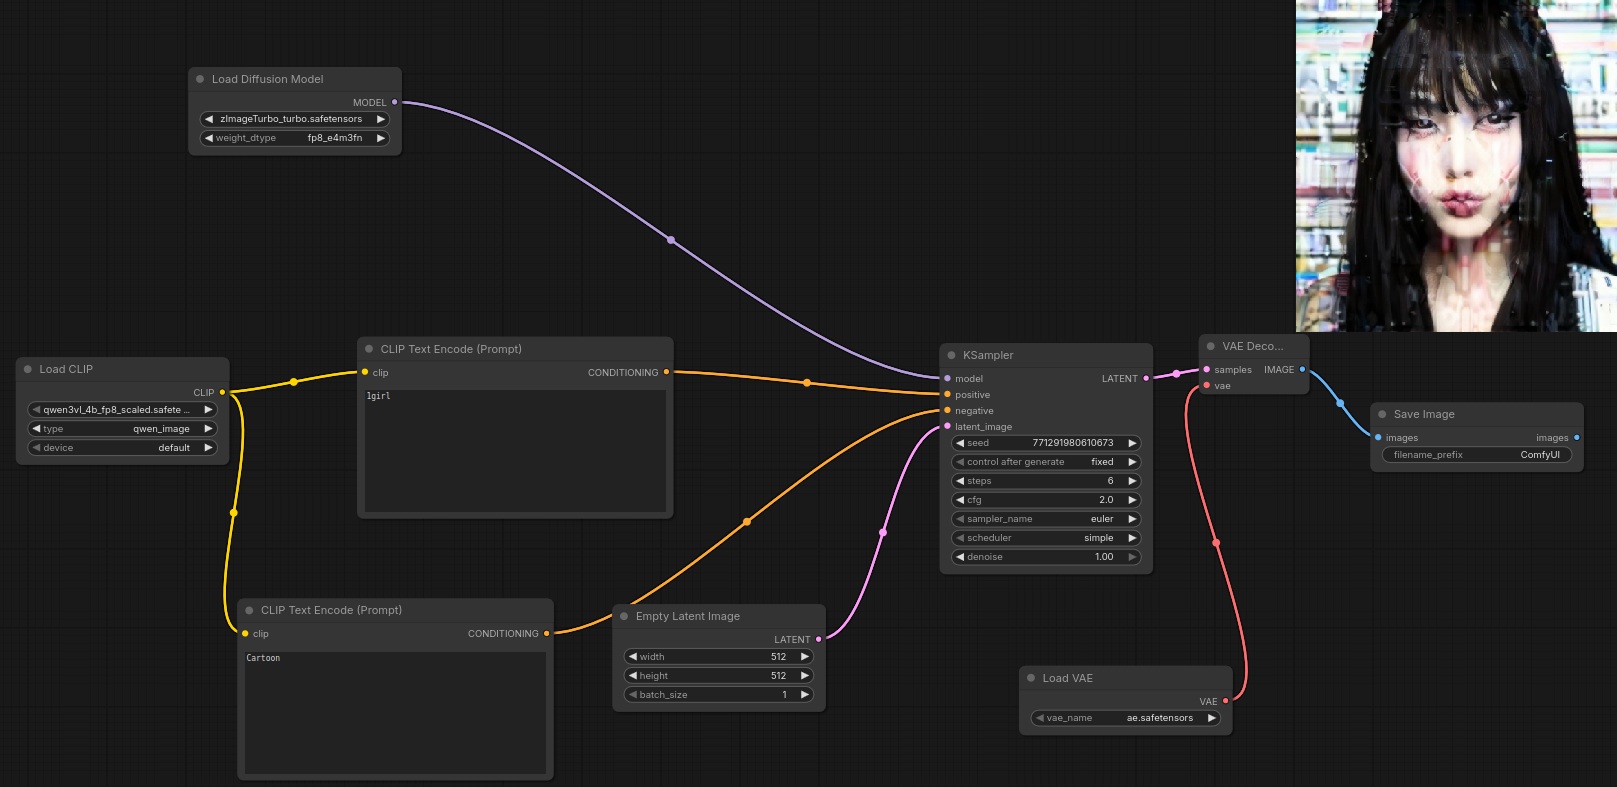
Task: Cycle vae_name forward with its right arrow
Action: [x=1211, y=718]
